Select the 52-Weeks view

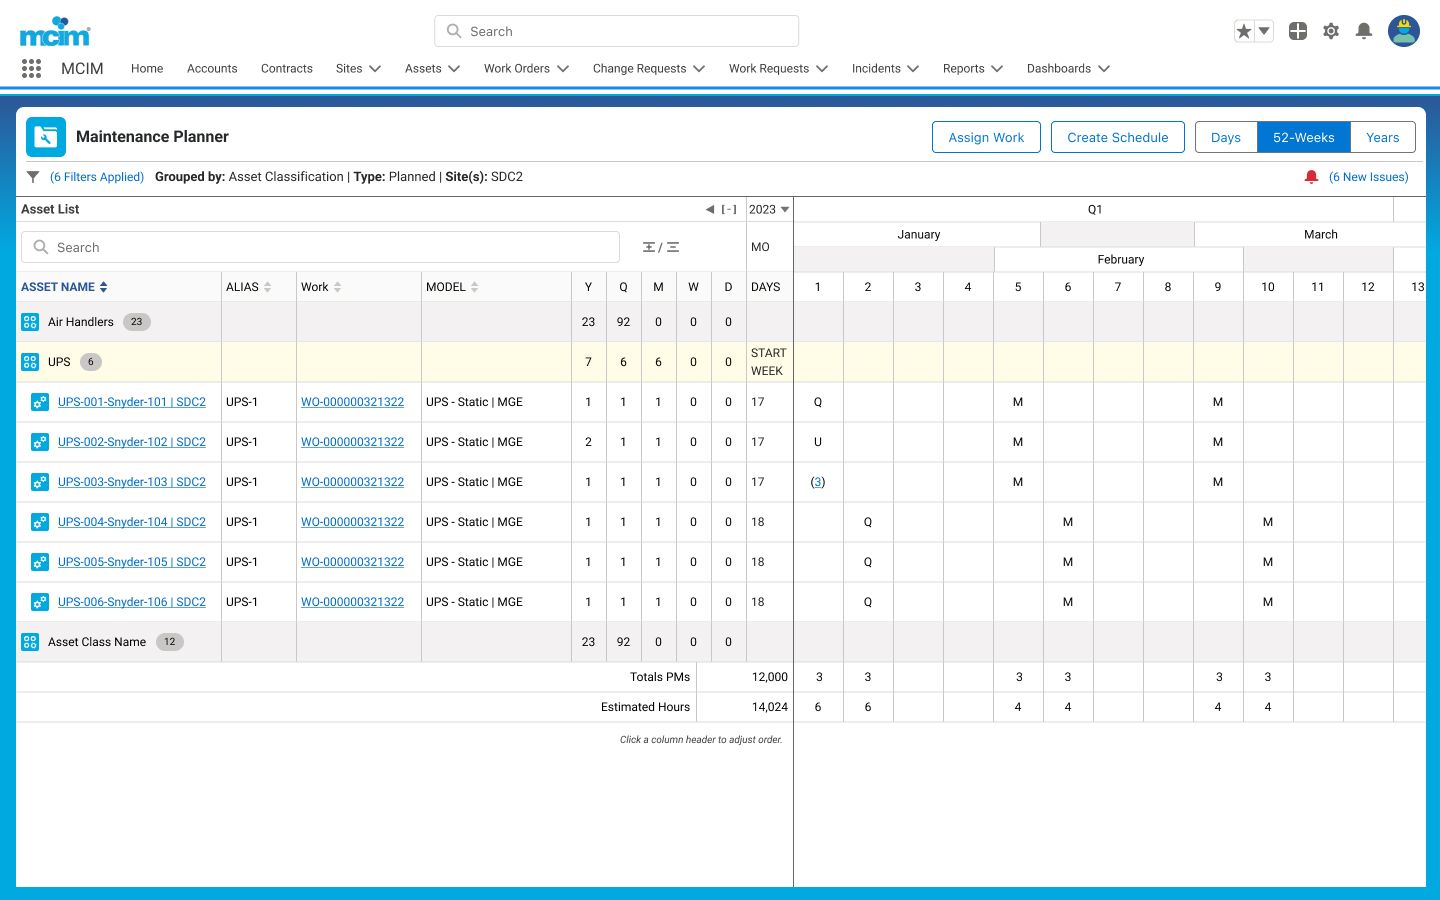pos(1304,137)
